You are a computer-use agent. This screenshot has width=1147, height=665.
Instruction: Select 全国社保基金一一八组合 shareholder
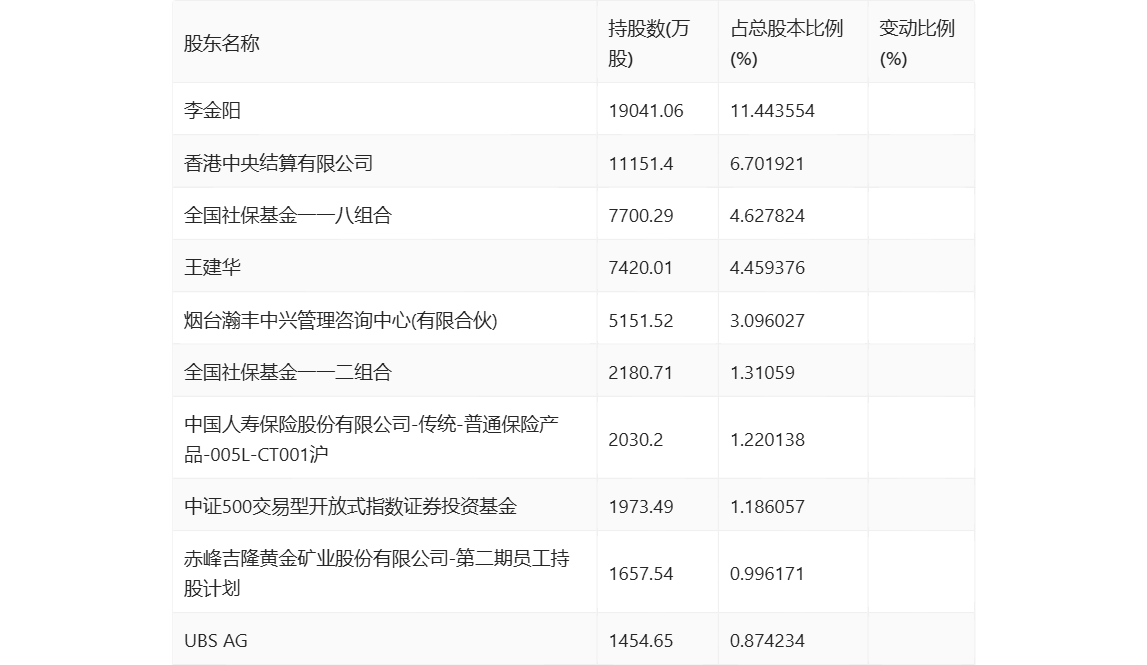click(x=288, y=215)
